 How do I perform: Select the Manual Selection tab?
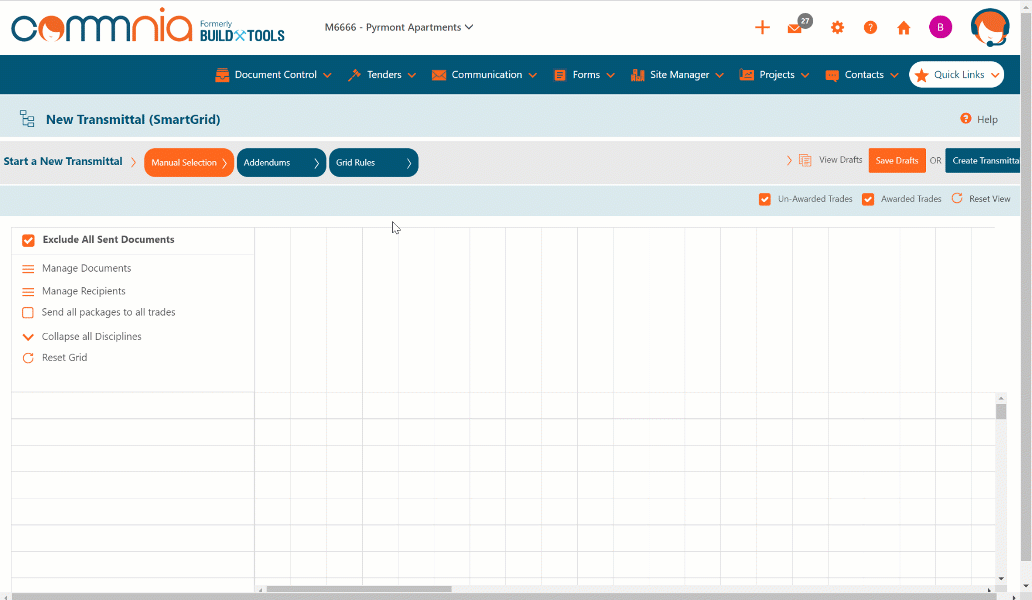click(189, 162)
